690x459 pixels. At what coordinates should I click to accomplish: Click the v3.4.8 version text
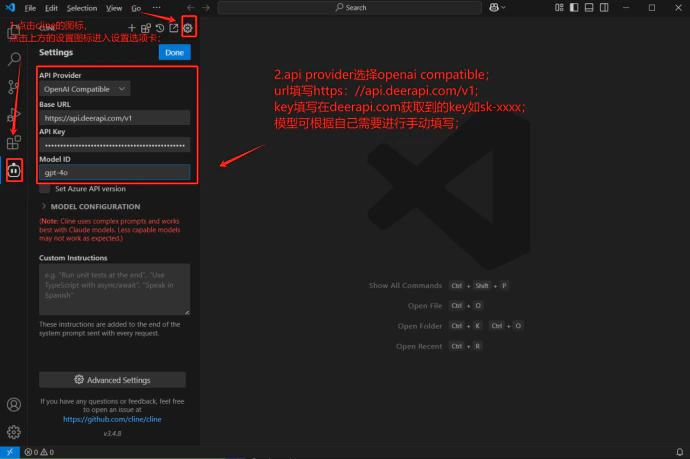coord(112,433)
